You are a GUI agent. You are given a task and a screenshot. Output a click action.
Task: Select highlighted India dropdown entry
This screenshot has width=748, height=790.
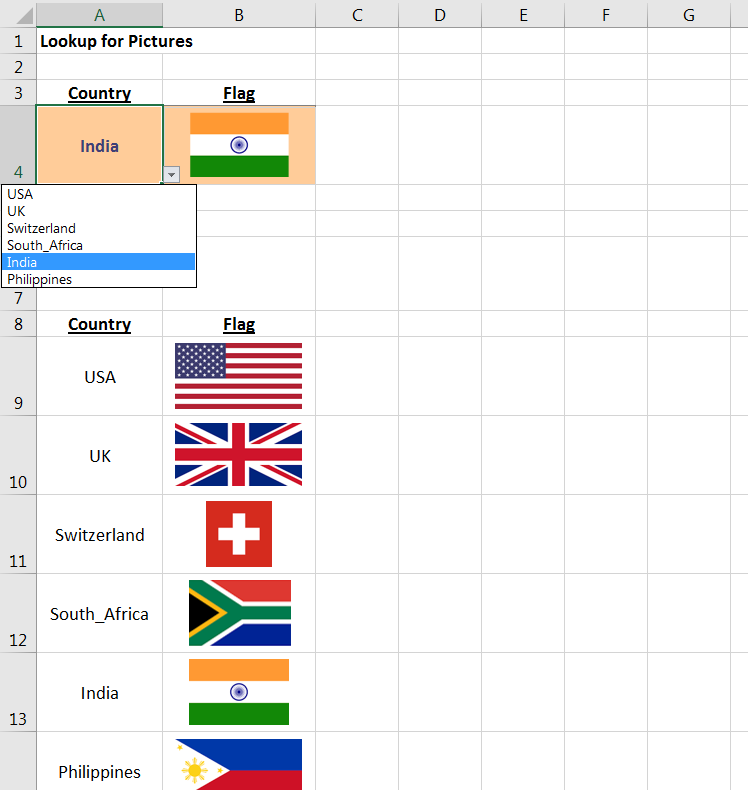[98, 262]
